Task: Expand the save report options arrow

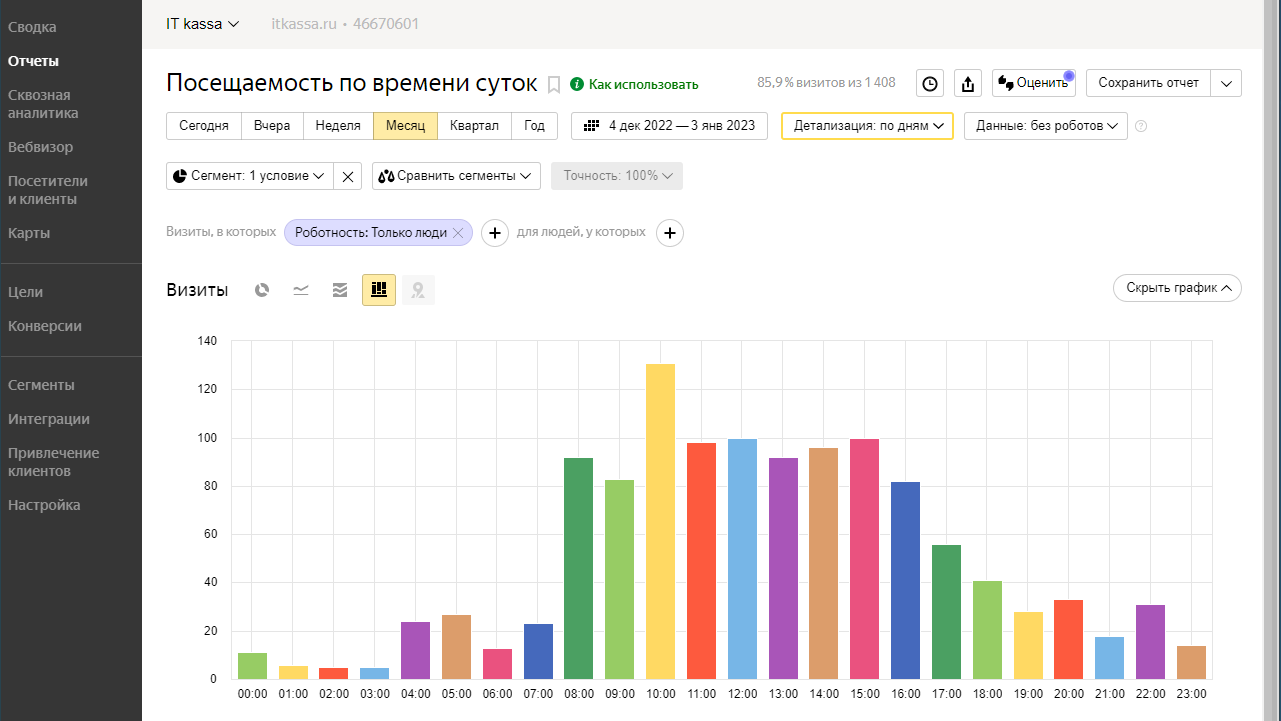Action: (x=1227, y=83)
